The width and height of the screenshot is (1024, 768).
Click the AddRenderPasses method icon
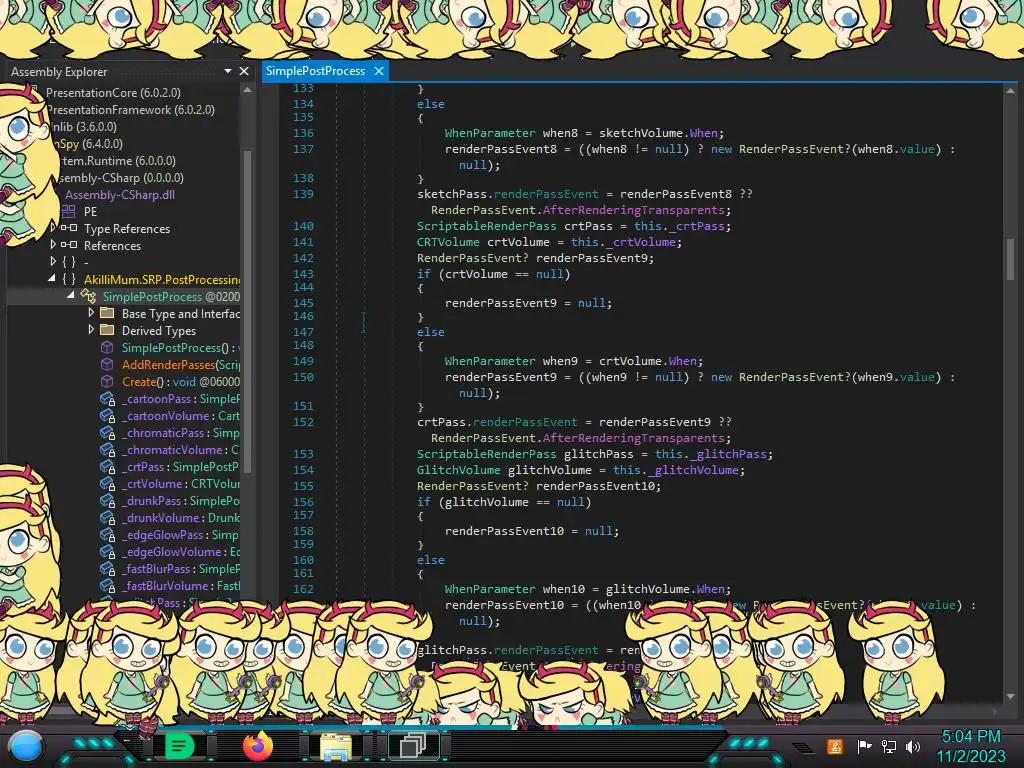tap(107, 364)
